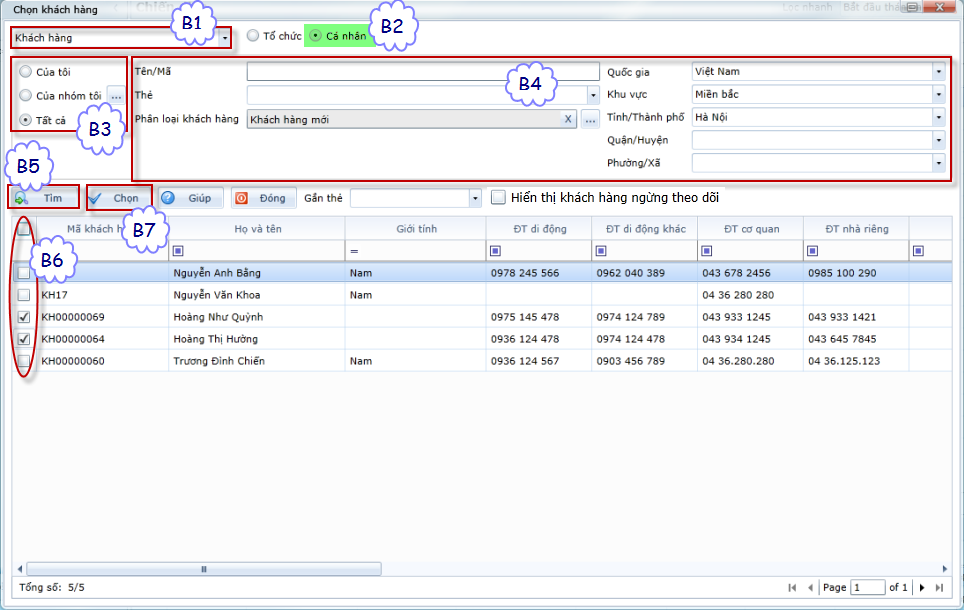
Task: Open Phân loại khách hàng browse ellipsis button
Action: 590,119
